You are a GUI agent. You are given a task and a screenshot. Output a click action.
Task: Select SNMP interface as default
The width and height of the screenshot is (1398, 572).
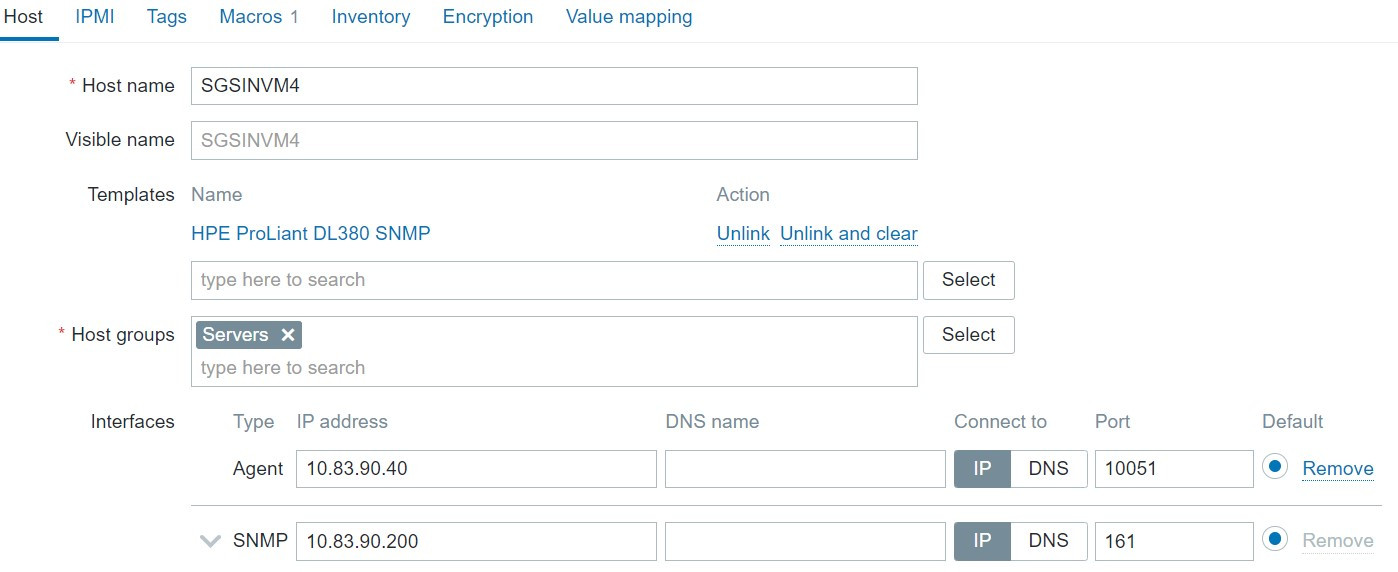pos(1274,540)
